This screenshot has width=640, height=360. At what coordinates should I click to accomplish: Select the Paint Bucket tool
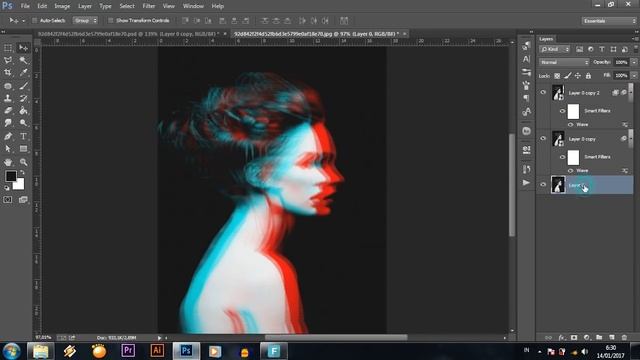23,110
